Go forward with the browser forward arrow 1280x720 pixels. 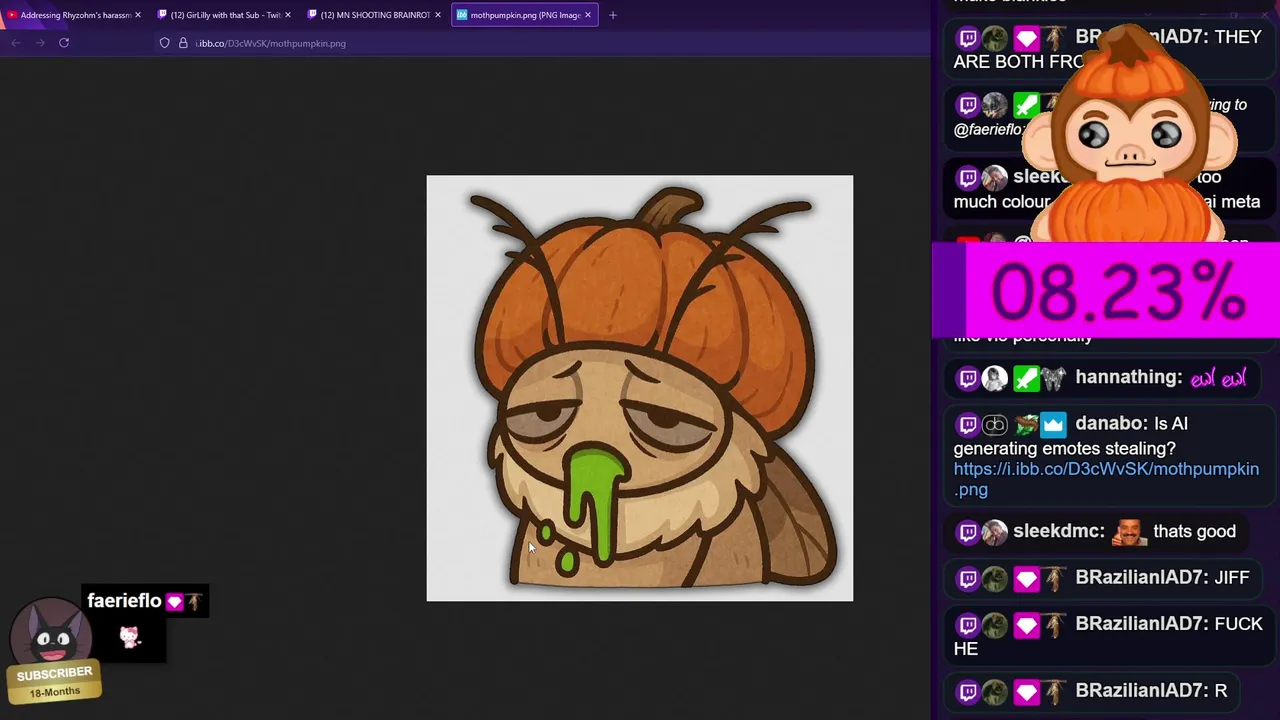pyautogui.click(x=40, y=43)
